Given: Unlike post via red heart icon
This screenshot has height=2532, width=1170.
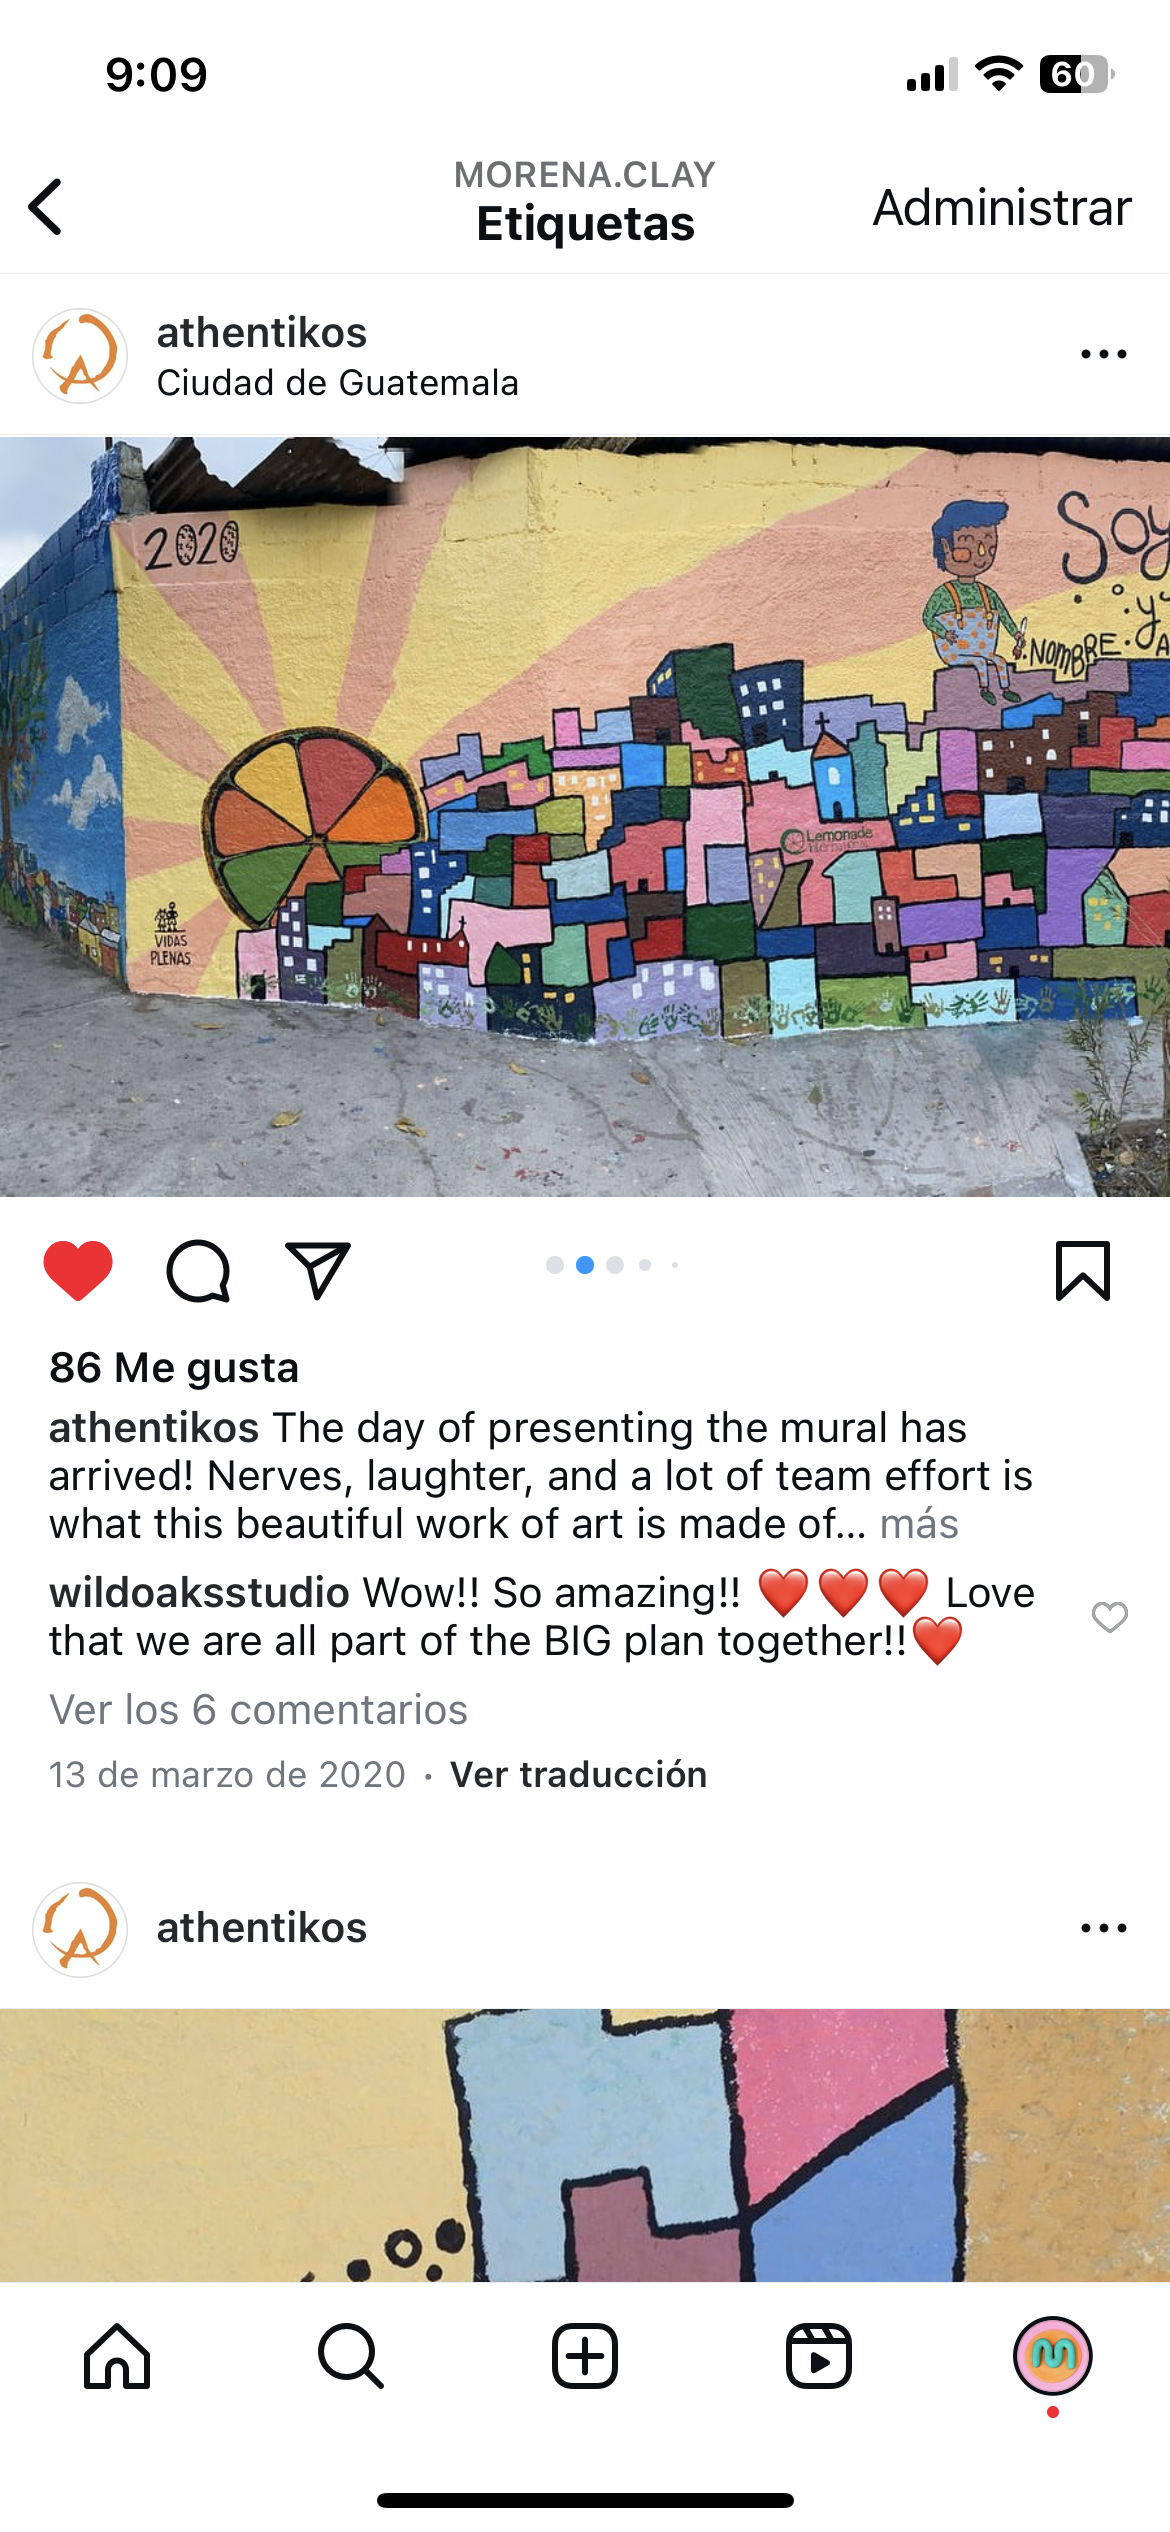Looking at the screenshot, I should [78, 1270].
